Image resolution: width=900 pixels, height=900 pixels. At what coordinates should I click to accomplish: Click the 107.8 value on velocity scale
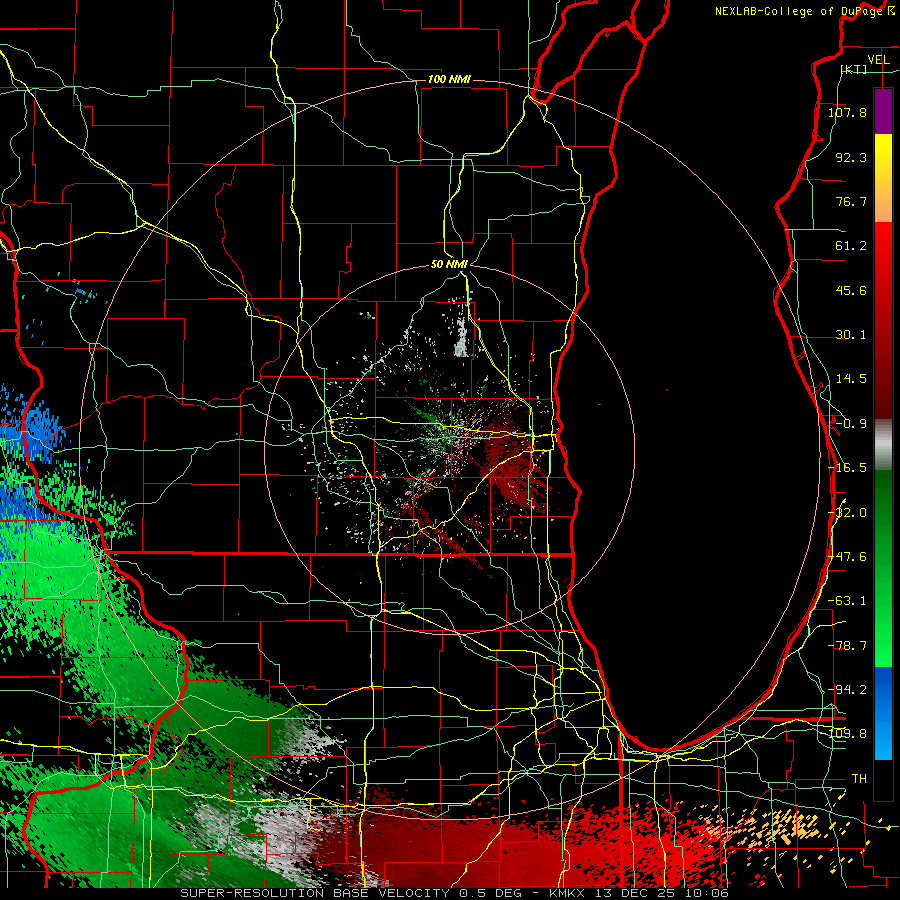(847, 112)
